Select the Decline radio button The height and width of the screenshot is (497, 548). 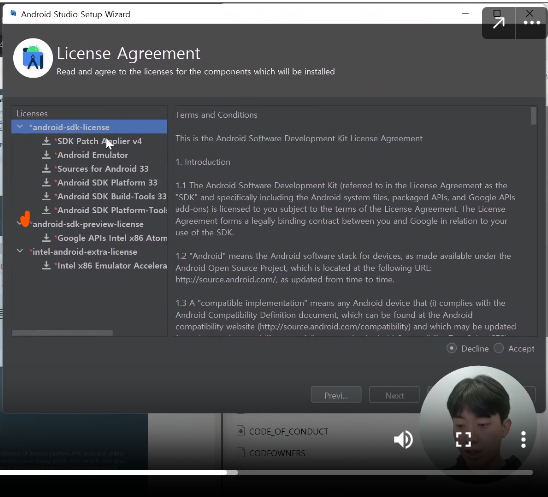click(452, 348)
